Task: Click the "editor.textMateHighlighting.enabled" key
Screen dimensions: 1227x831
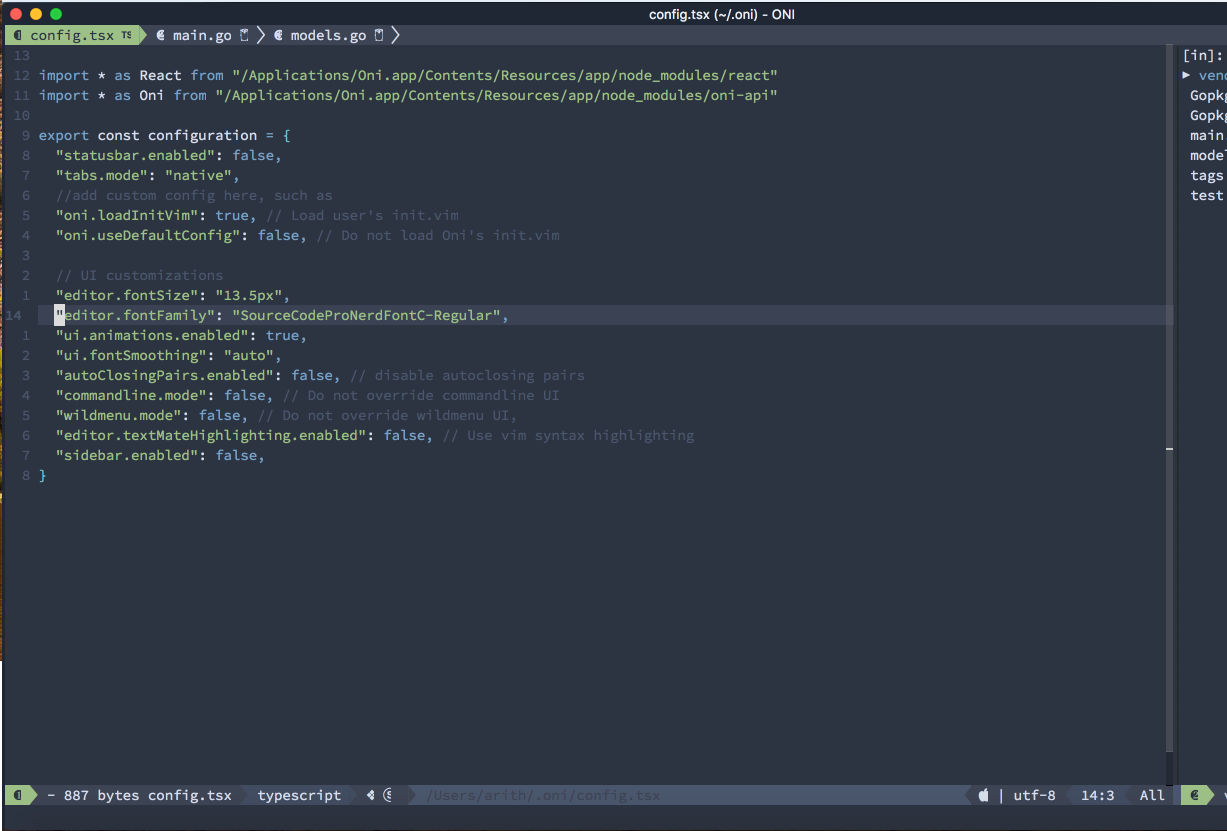Action: 211,435
